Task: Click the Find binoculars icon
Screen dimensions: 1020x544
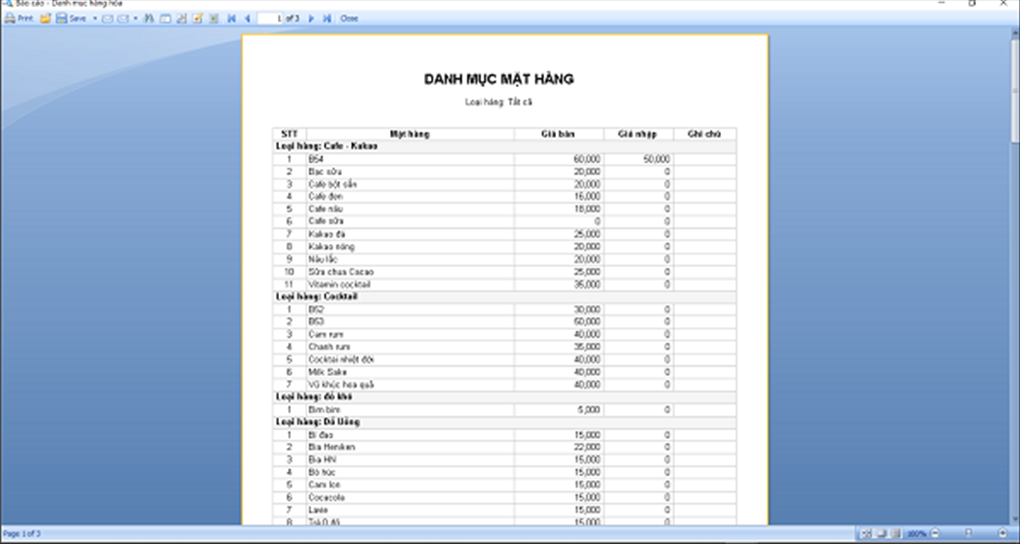Action: click(149, 19)
